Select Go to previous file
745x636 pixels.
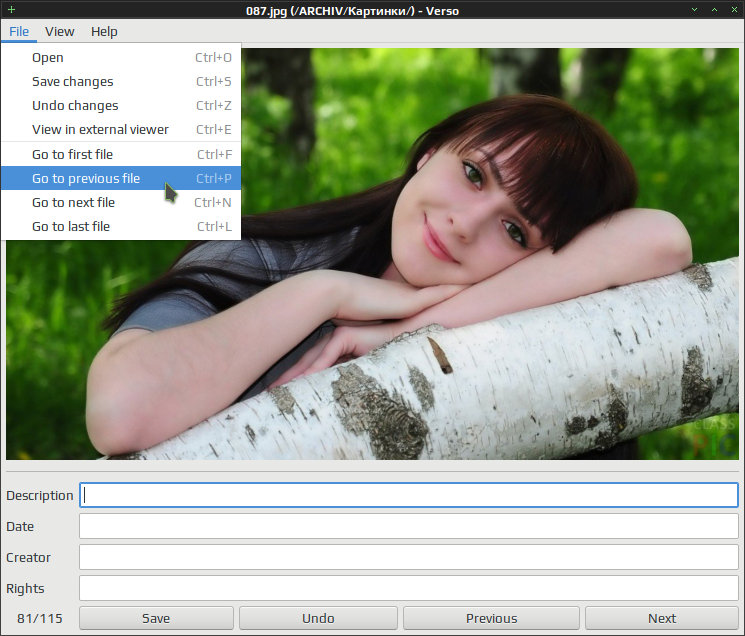pos(121,178)
